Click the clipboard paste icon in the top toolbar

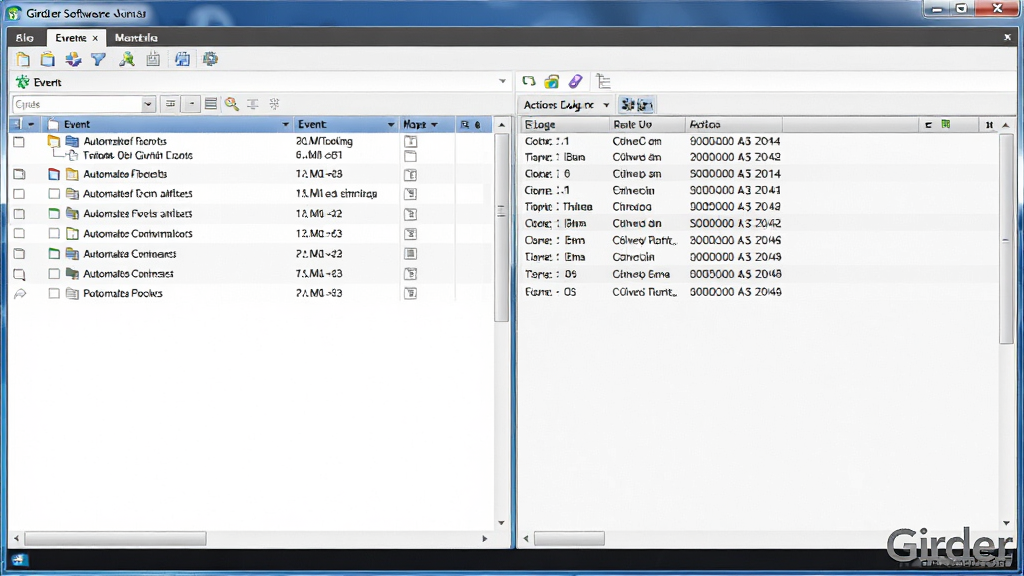point(48,59)
